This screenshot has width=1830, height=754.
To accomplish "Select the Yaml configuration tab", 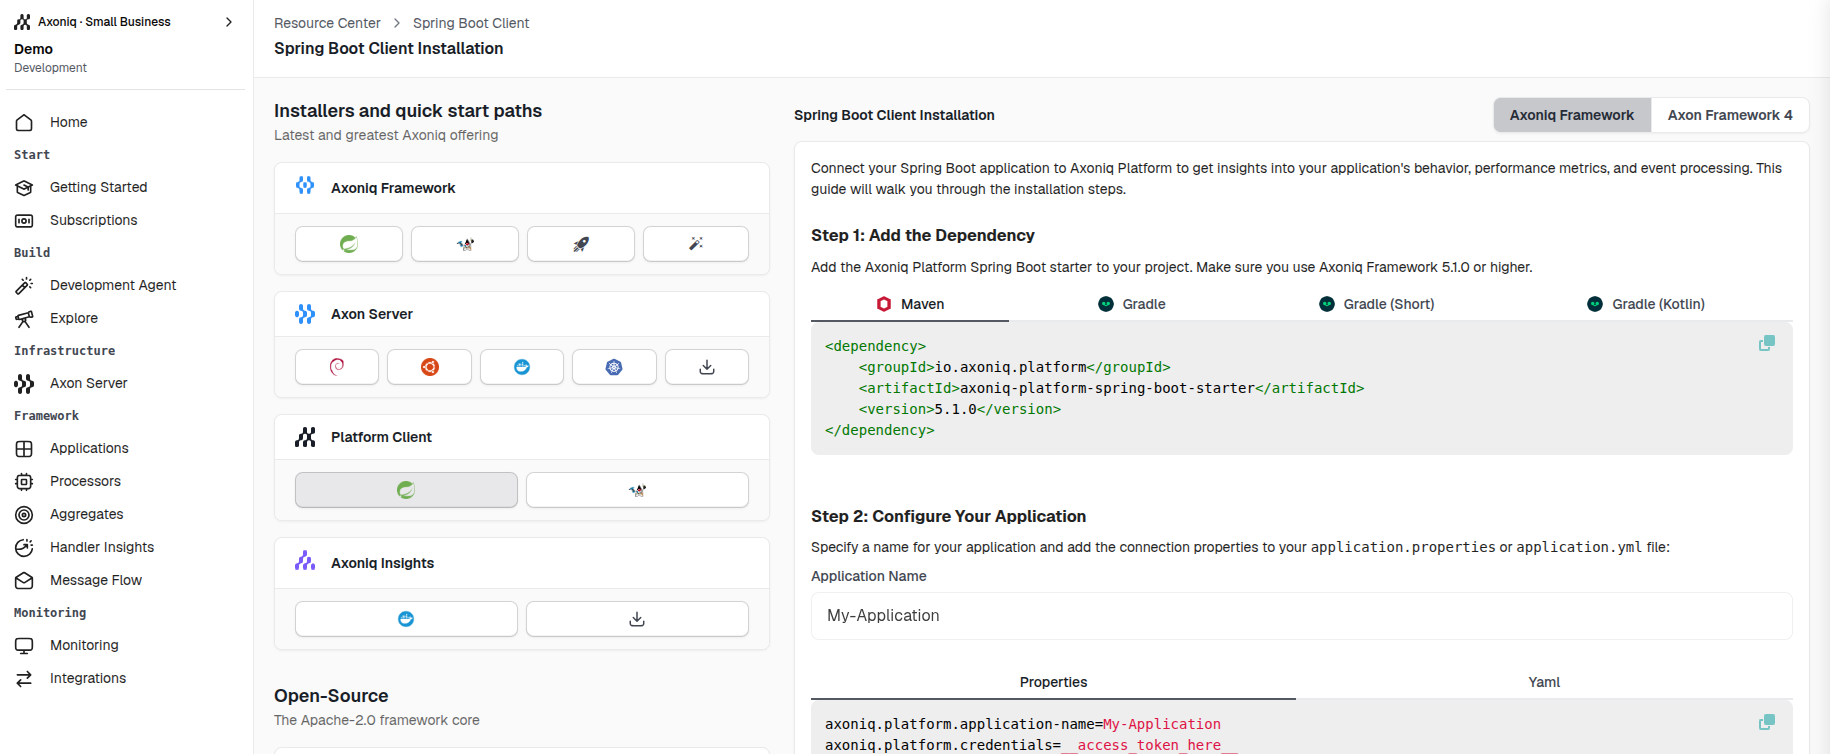I will pos(1544,682).
